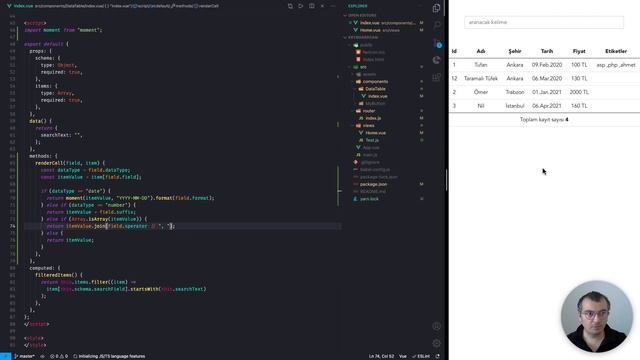This screenshot has width=640, height=360.
Task: Click the split editor icon
Action: 312,6
